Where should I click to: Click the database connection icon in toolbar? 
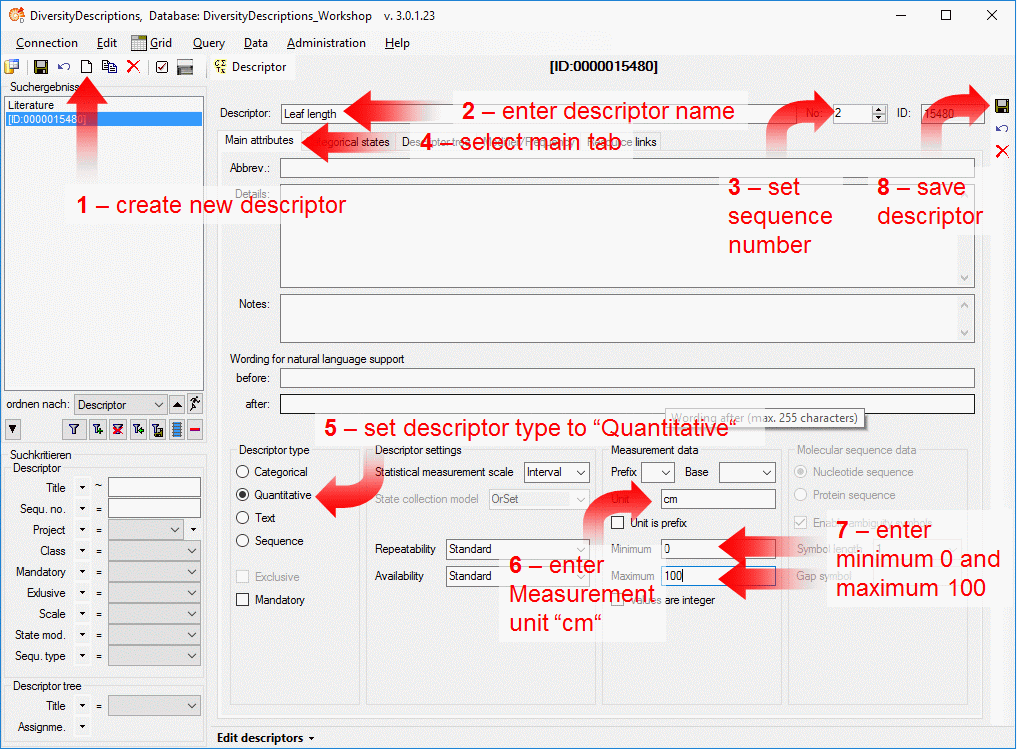12,67
